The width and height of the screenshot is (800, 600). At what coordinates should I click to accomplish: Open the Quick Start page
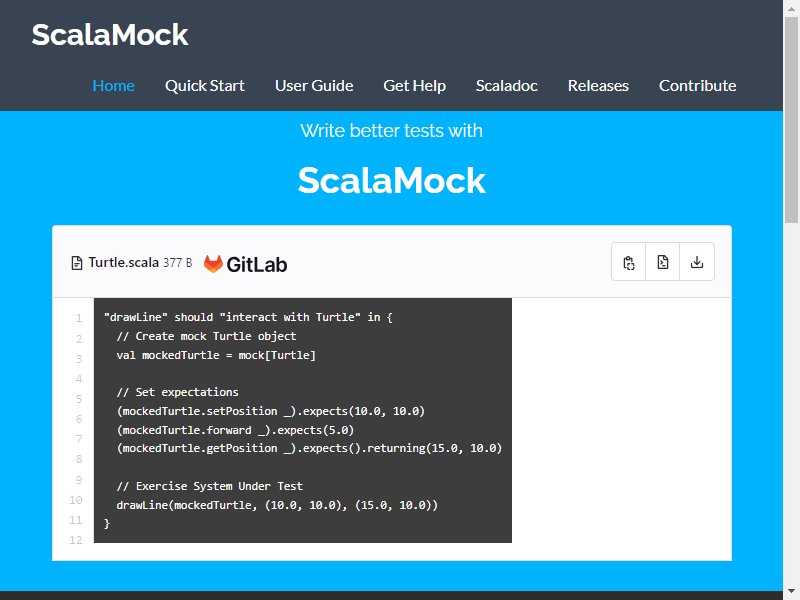click(x=205, y=86)
